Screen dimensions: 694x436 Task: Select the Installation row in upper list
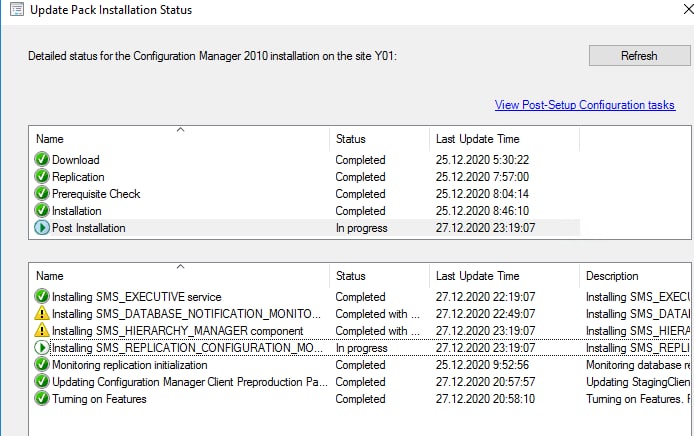tap(305, 211)
